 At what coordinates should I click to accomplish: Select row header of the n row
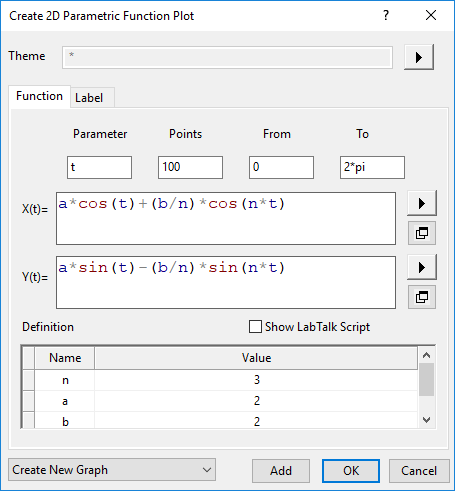point(29,380)
